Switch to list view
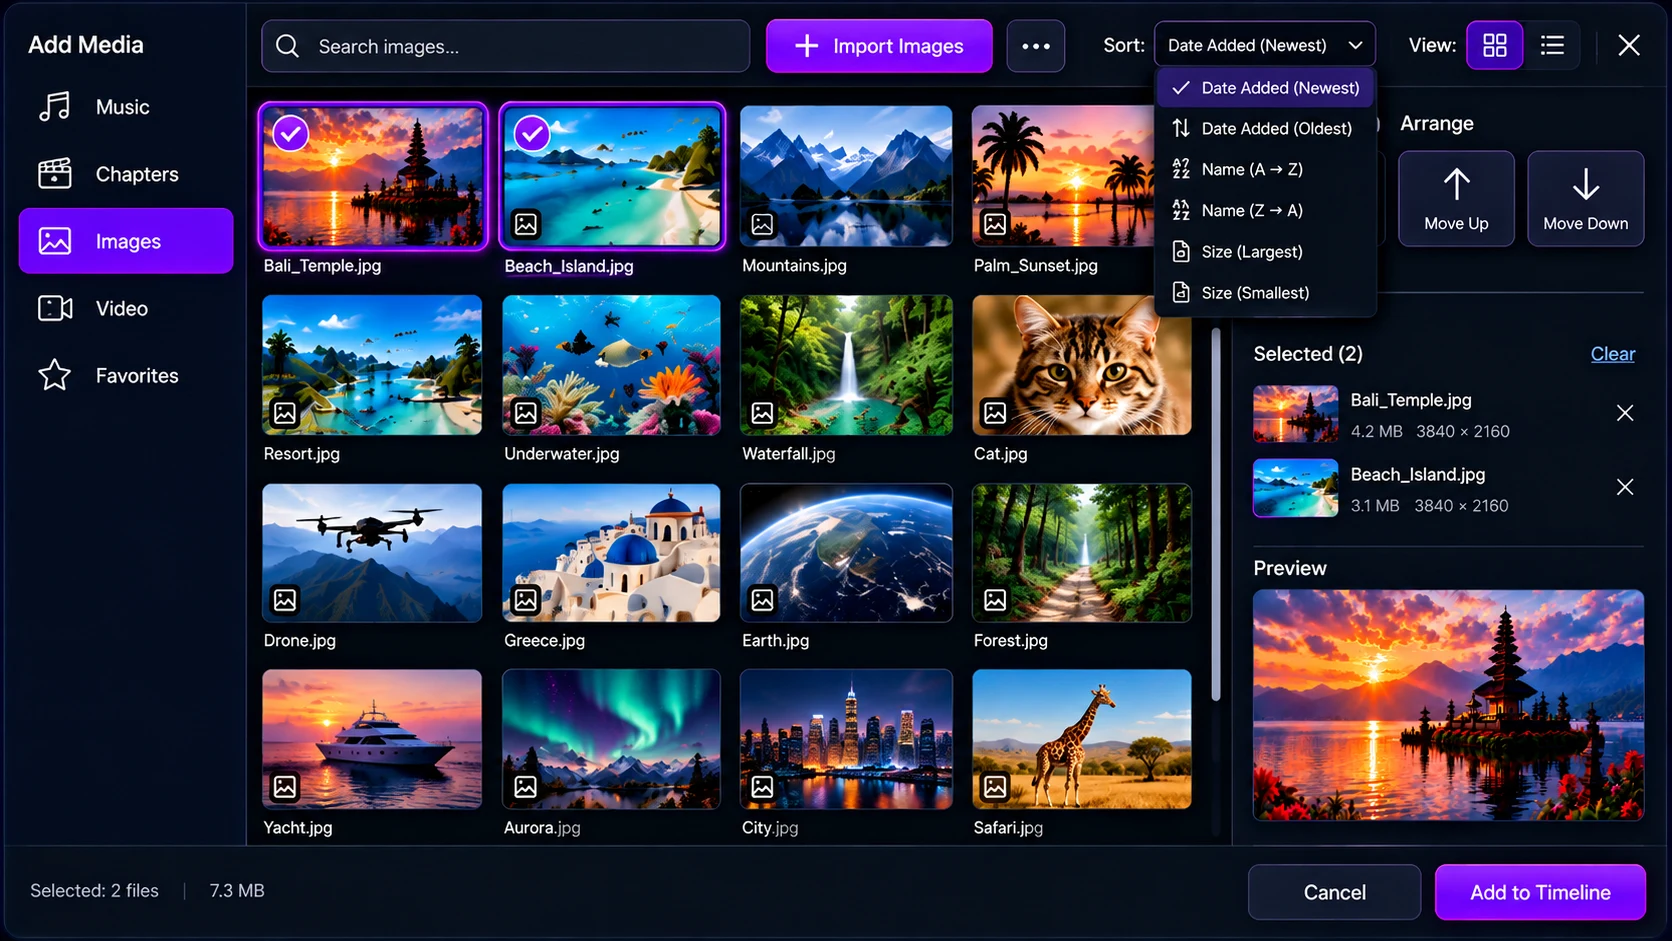Screen dimensions: 1672x941 pyautogui.click(x=1552, y=45)
